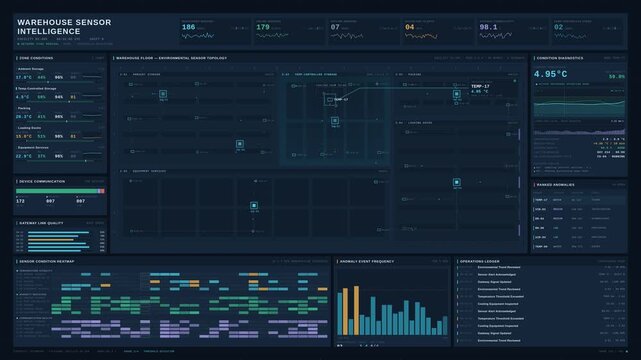The width and height of the screenshot is (641, 360).
Task: Select TEMP-17 row in Ranked Anomalies
Action: pyautogui.click(x=579, y=200)
